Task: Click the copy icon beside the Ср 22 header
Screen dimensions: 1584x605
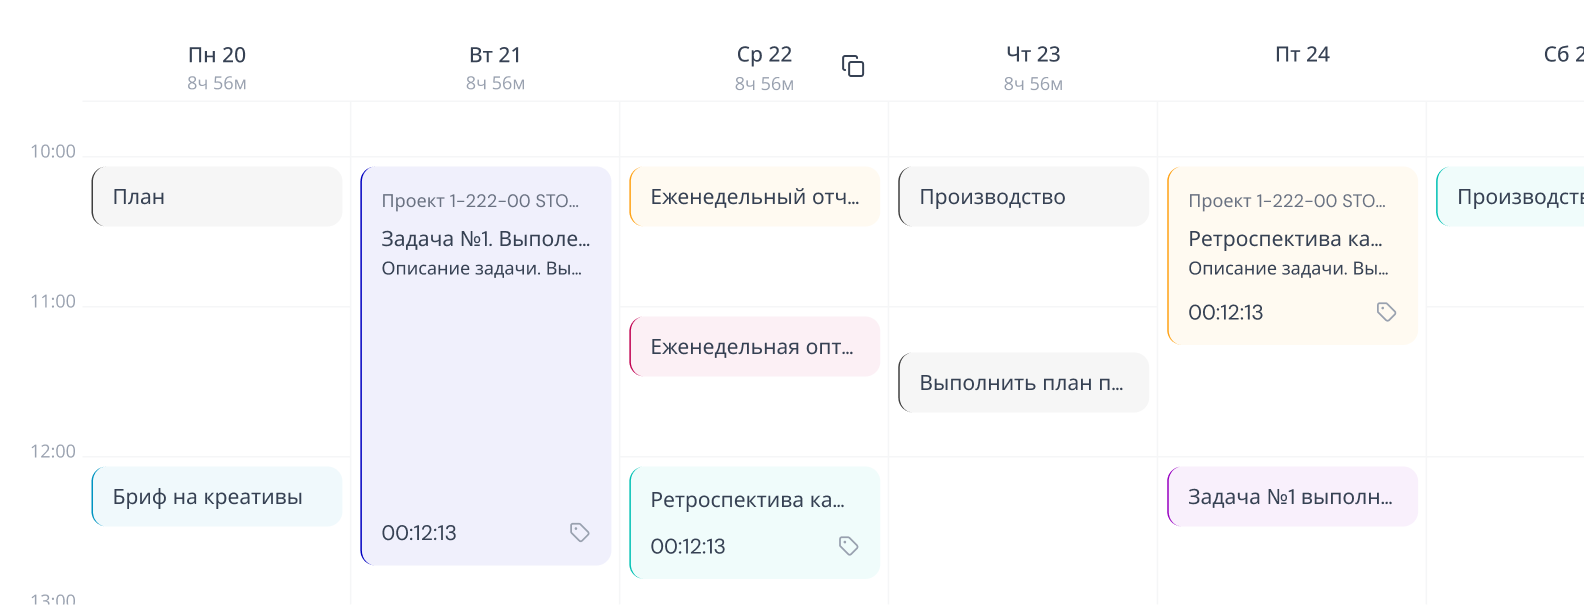Action: (x=853, y=65)
